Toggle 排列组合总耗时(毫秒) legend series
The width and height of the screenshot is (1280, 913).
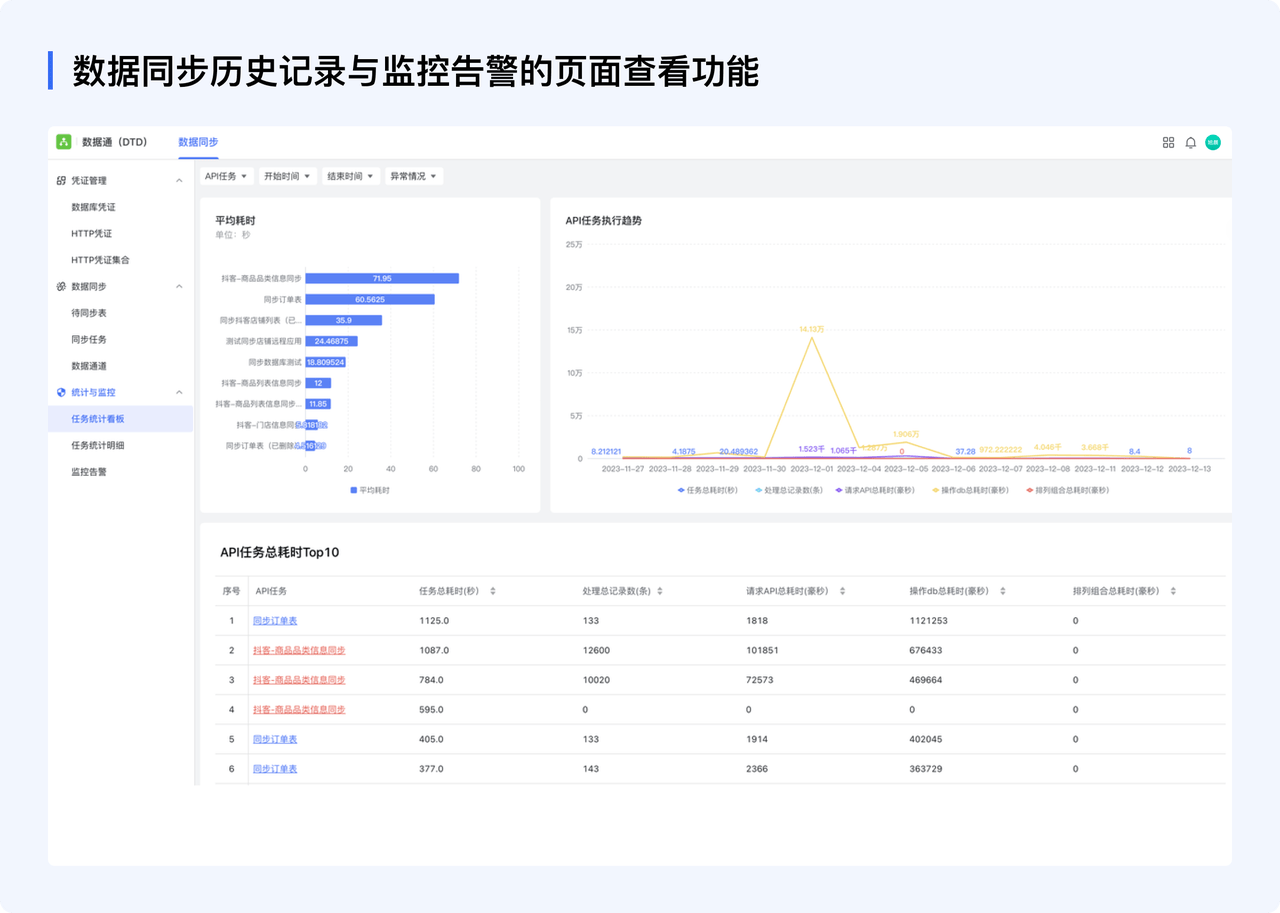click(x=1067, y=490)
